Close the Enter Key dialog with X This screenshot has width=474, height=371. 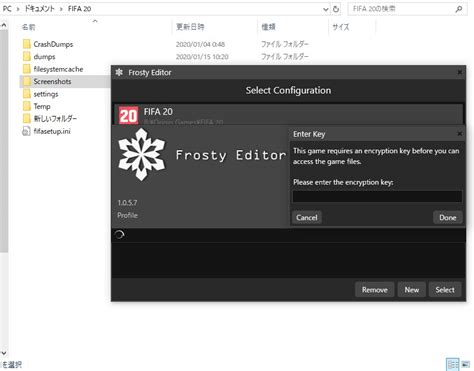click(x=460, y=134)
